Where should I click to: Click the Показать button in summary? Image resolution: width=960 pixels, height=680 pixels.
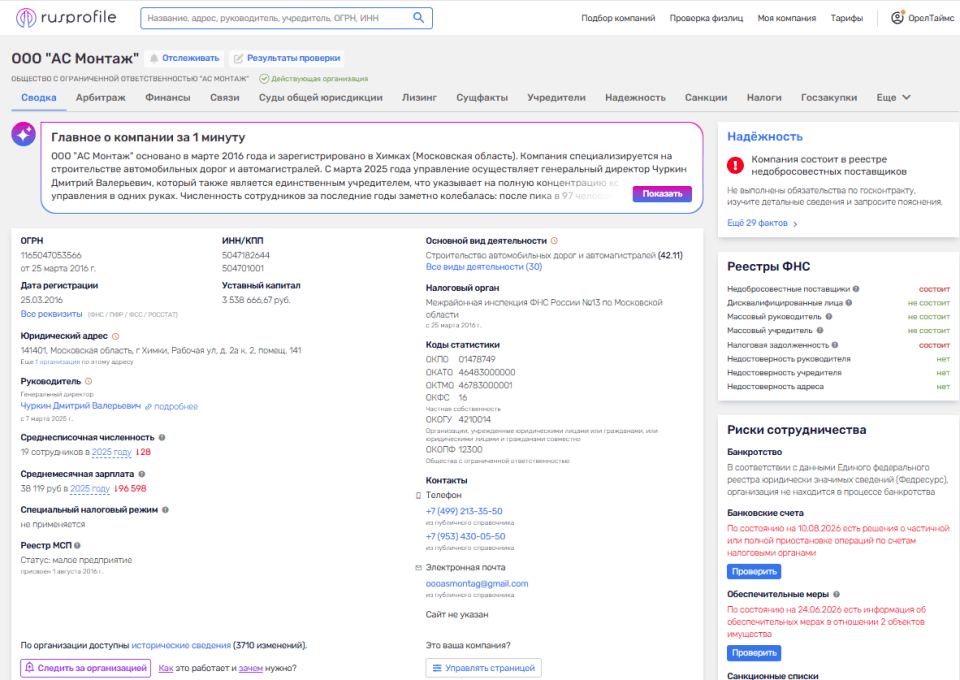pos(662,193)
